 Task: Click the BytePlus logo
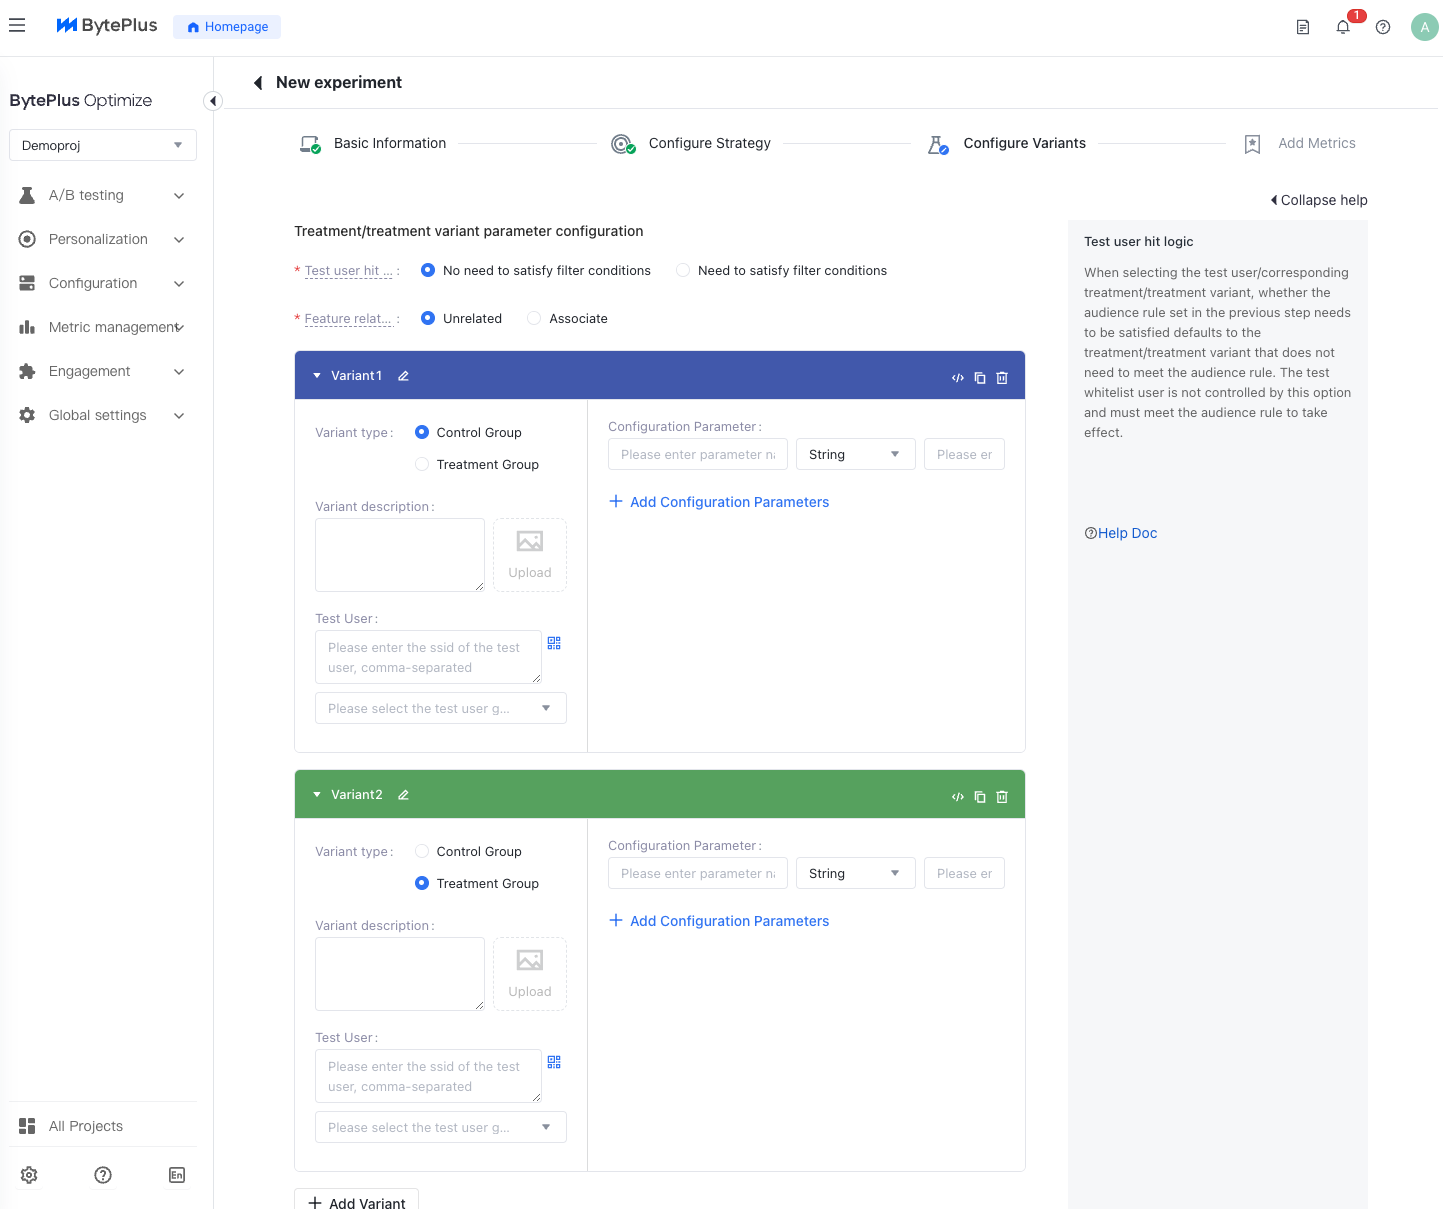click(107, 26)
